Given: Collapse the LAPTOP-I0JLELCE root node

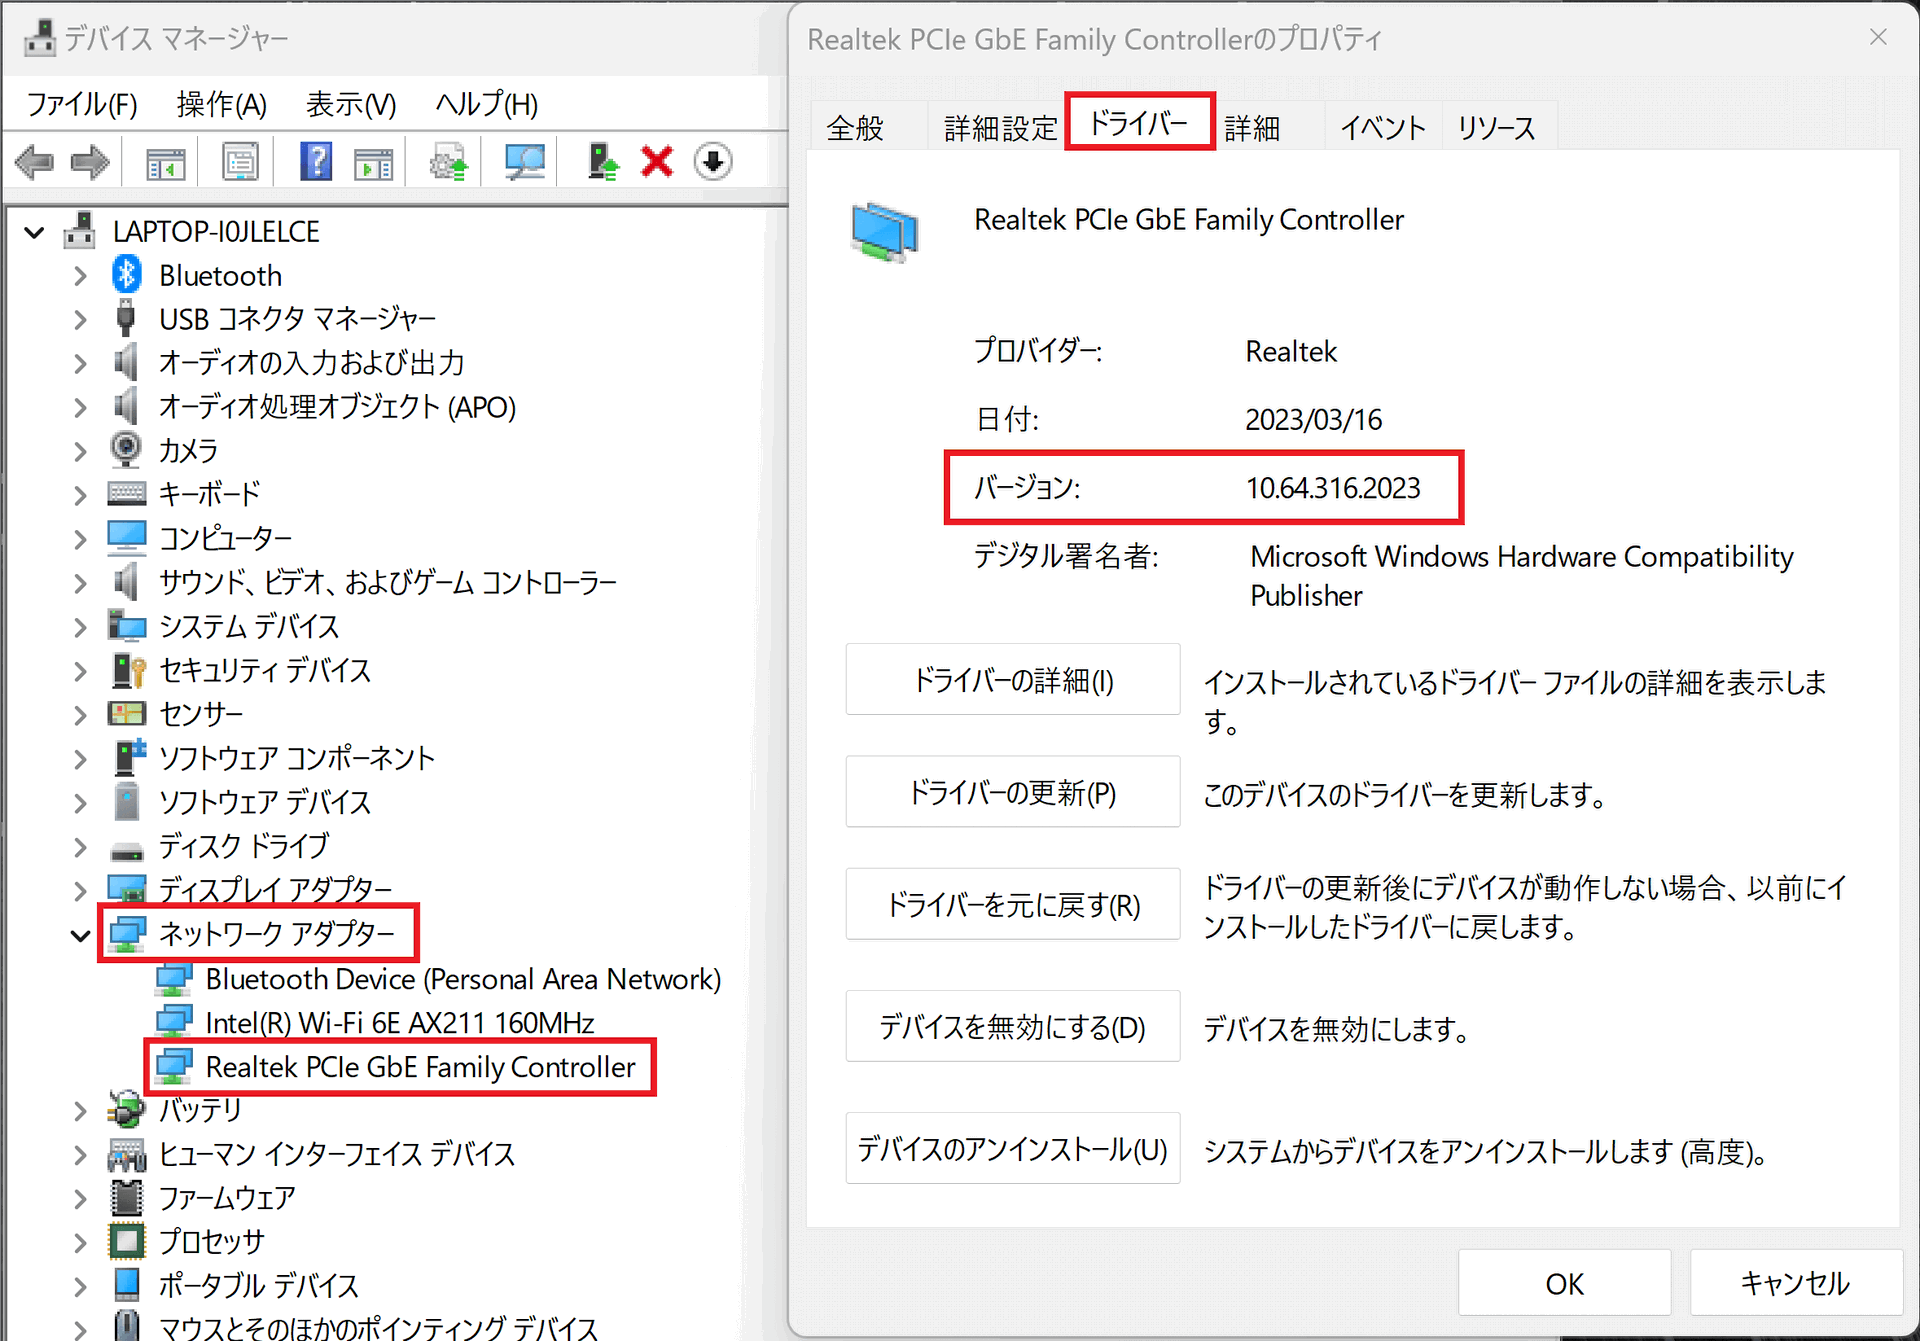Looking at the screenshot, I should [35, 233].
